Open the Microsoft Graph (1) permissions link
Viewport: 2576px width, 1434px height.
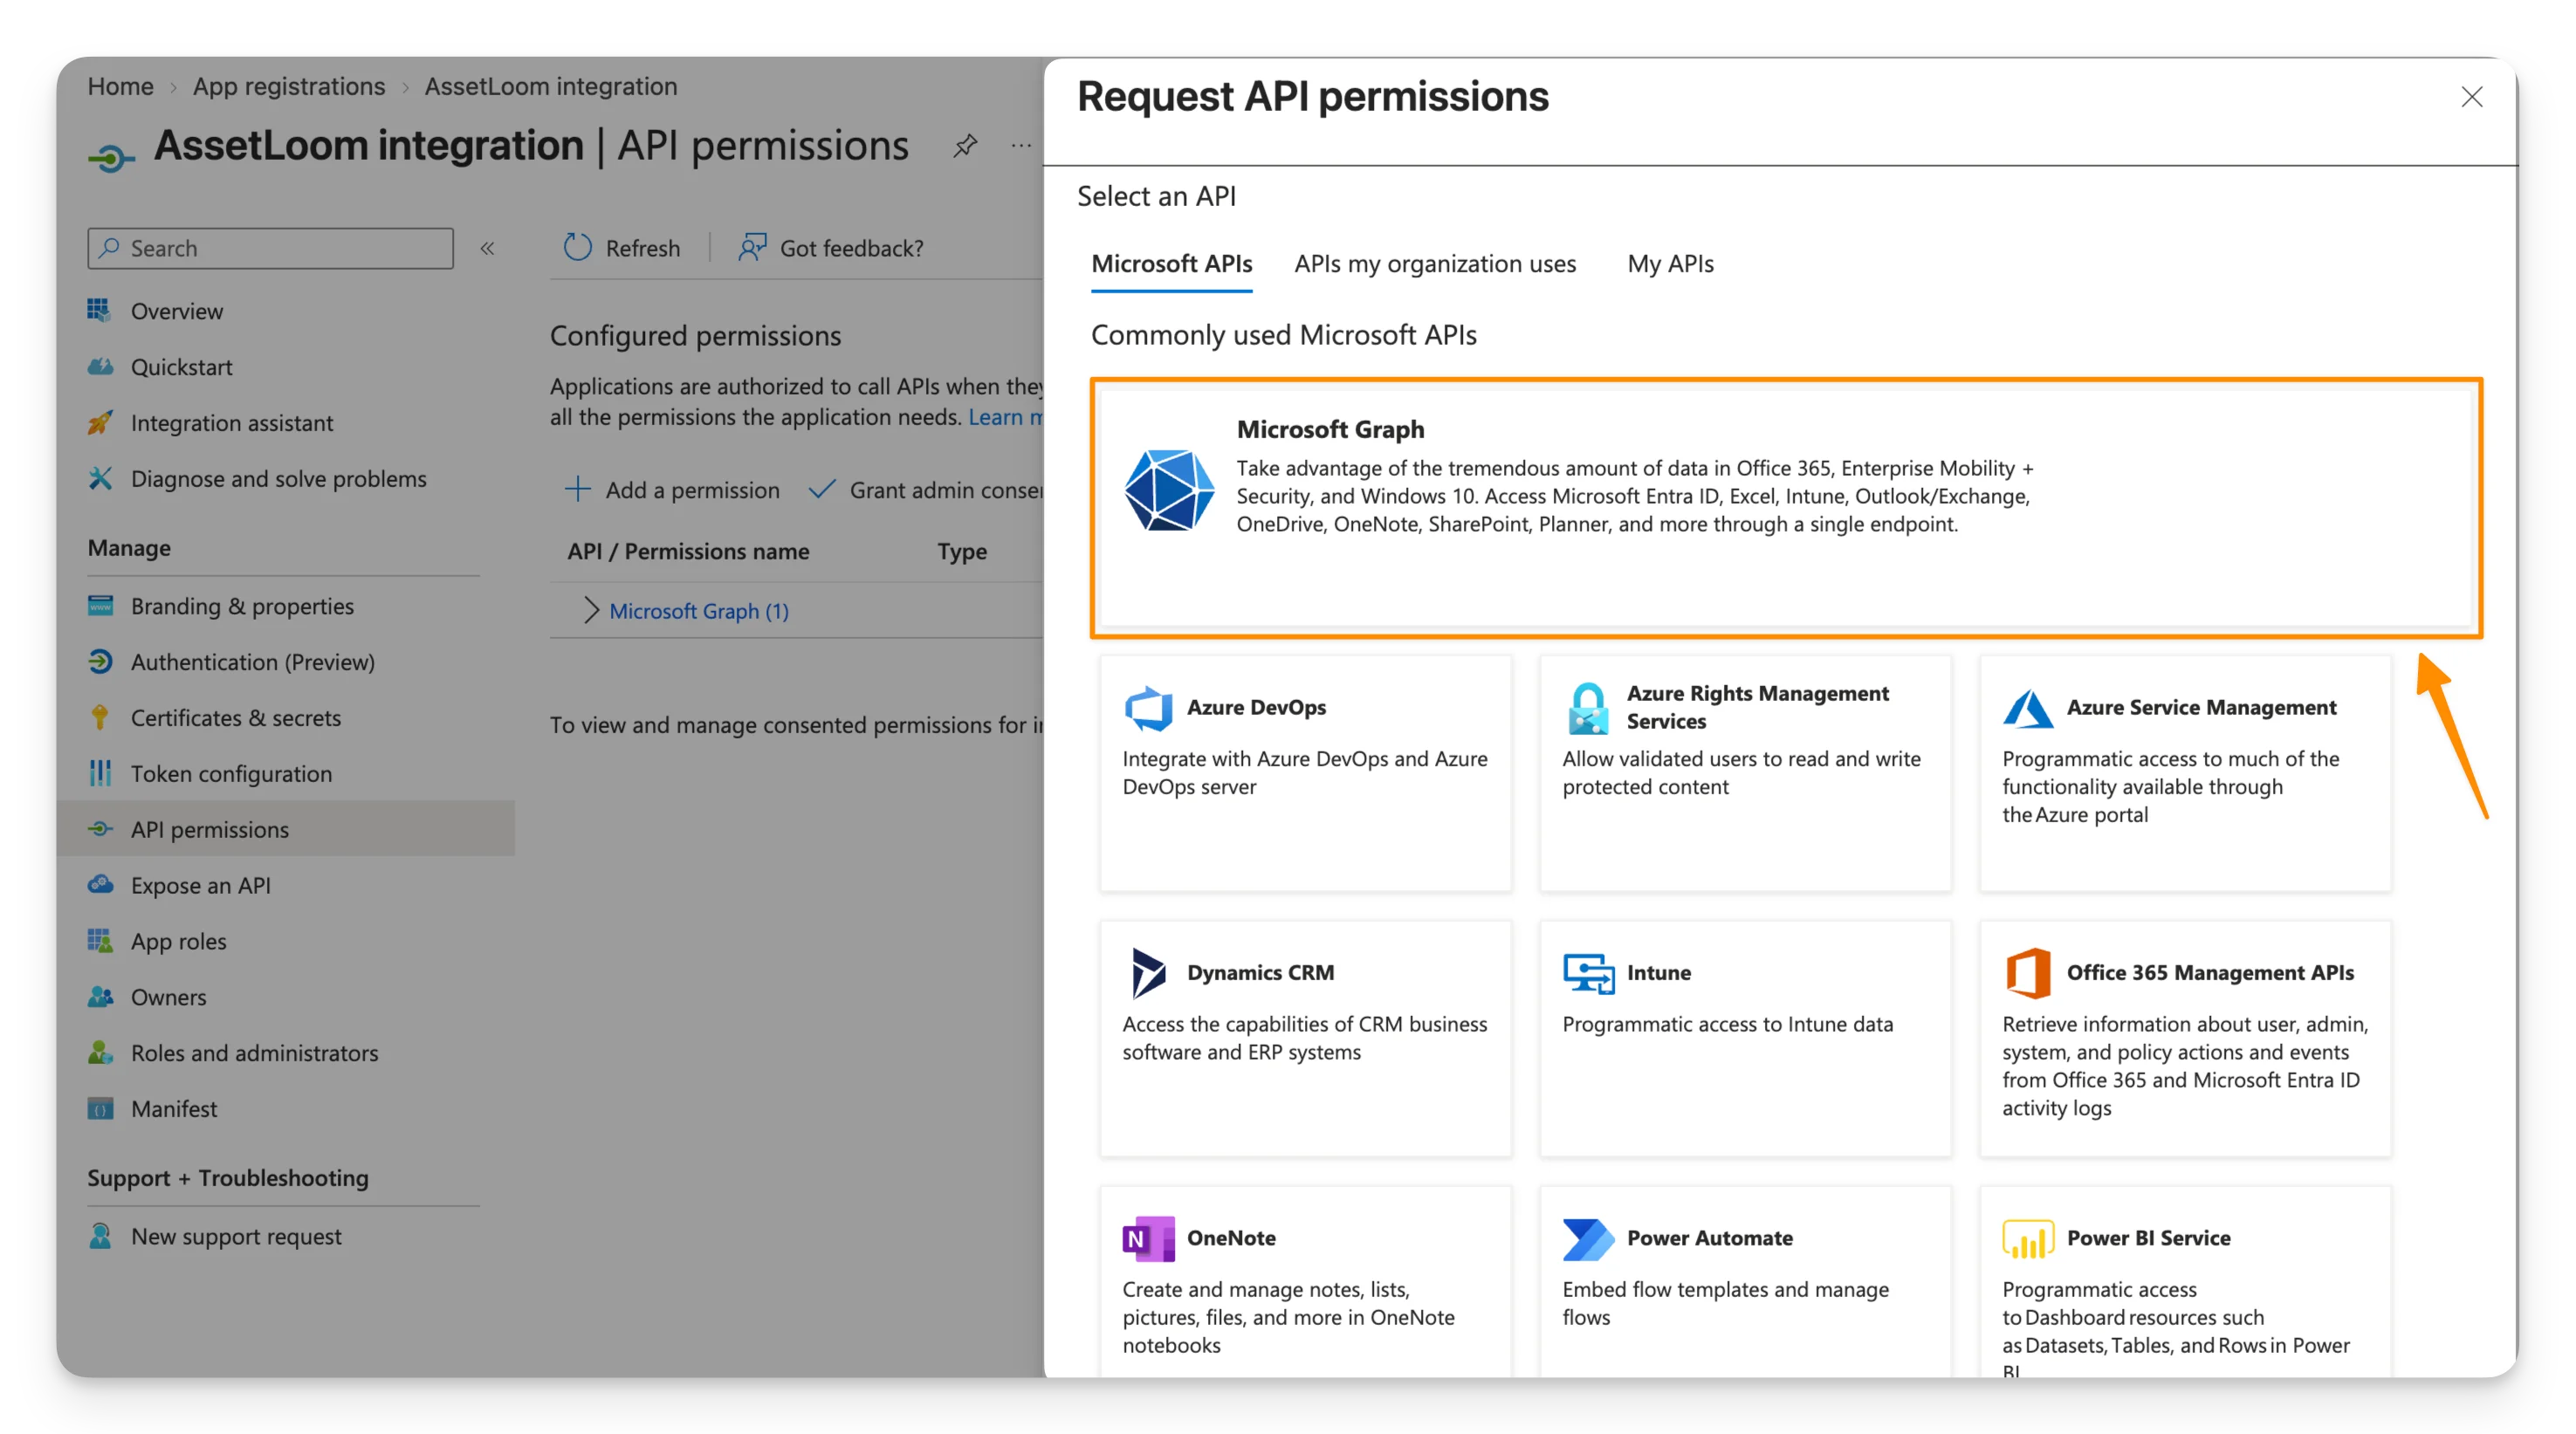click(x=699, y=611)
